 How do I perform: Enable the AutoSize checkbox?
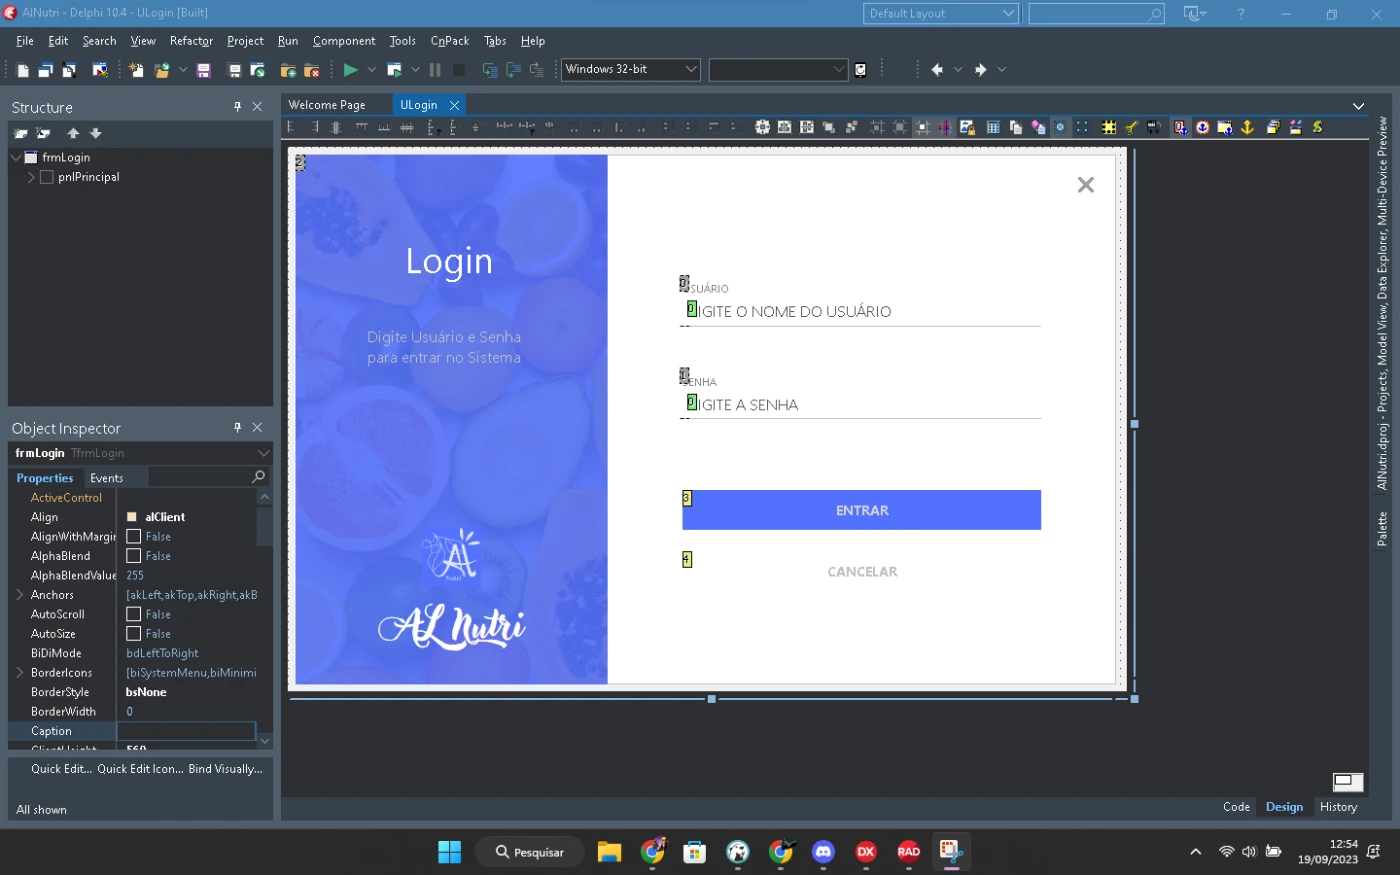(x=133, y=634)
